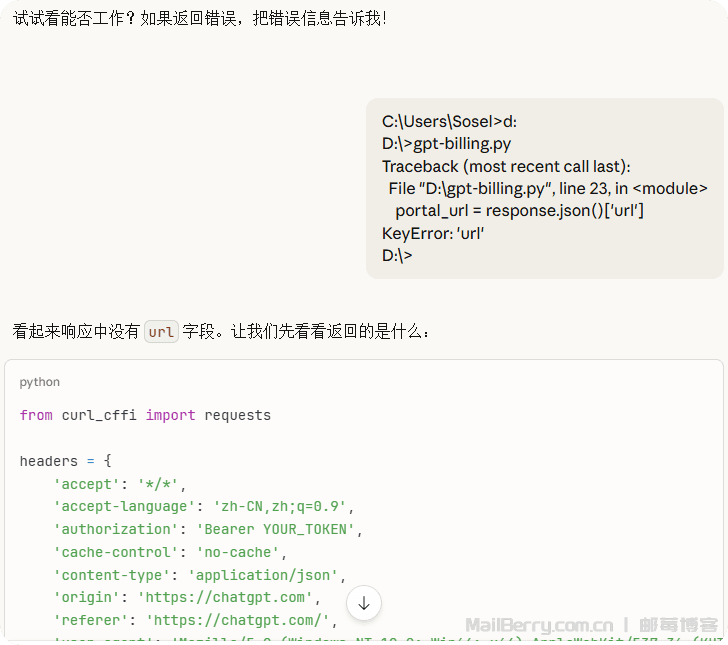Click the inline url code tag
This screenshot has width=728, height=645.
point(161,331)
